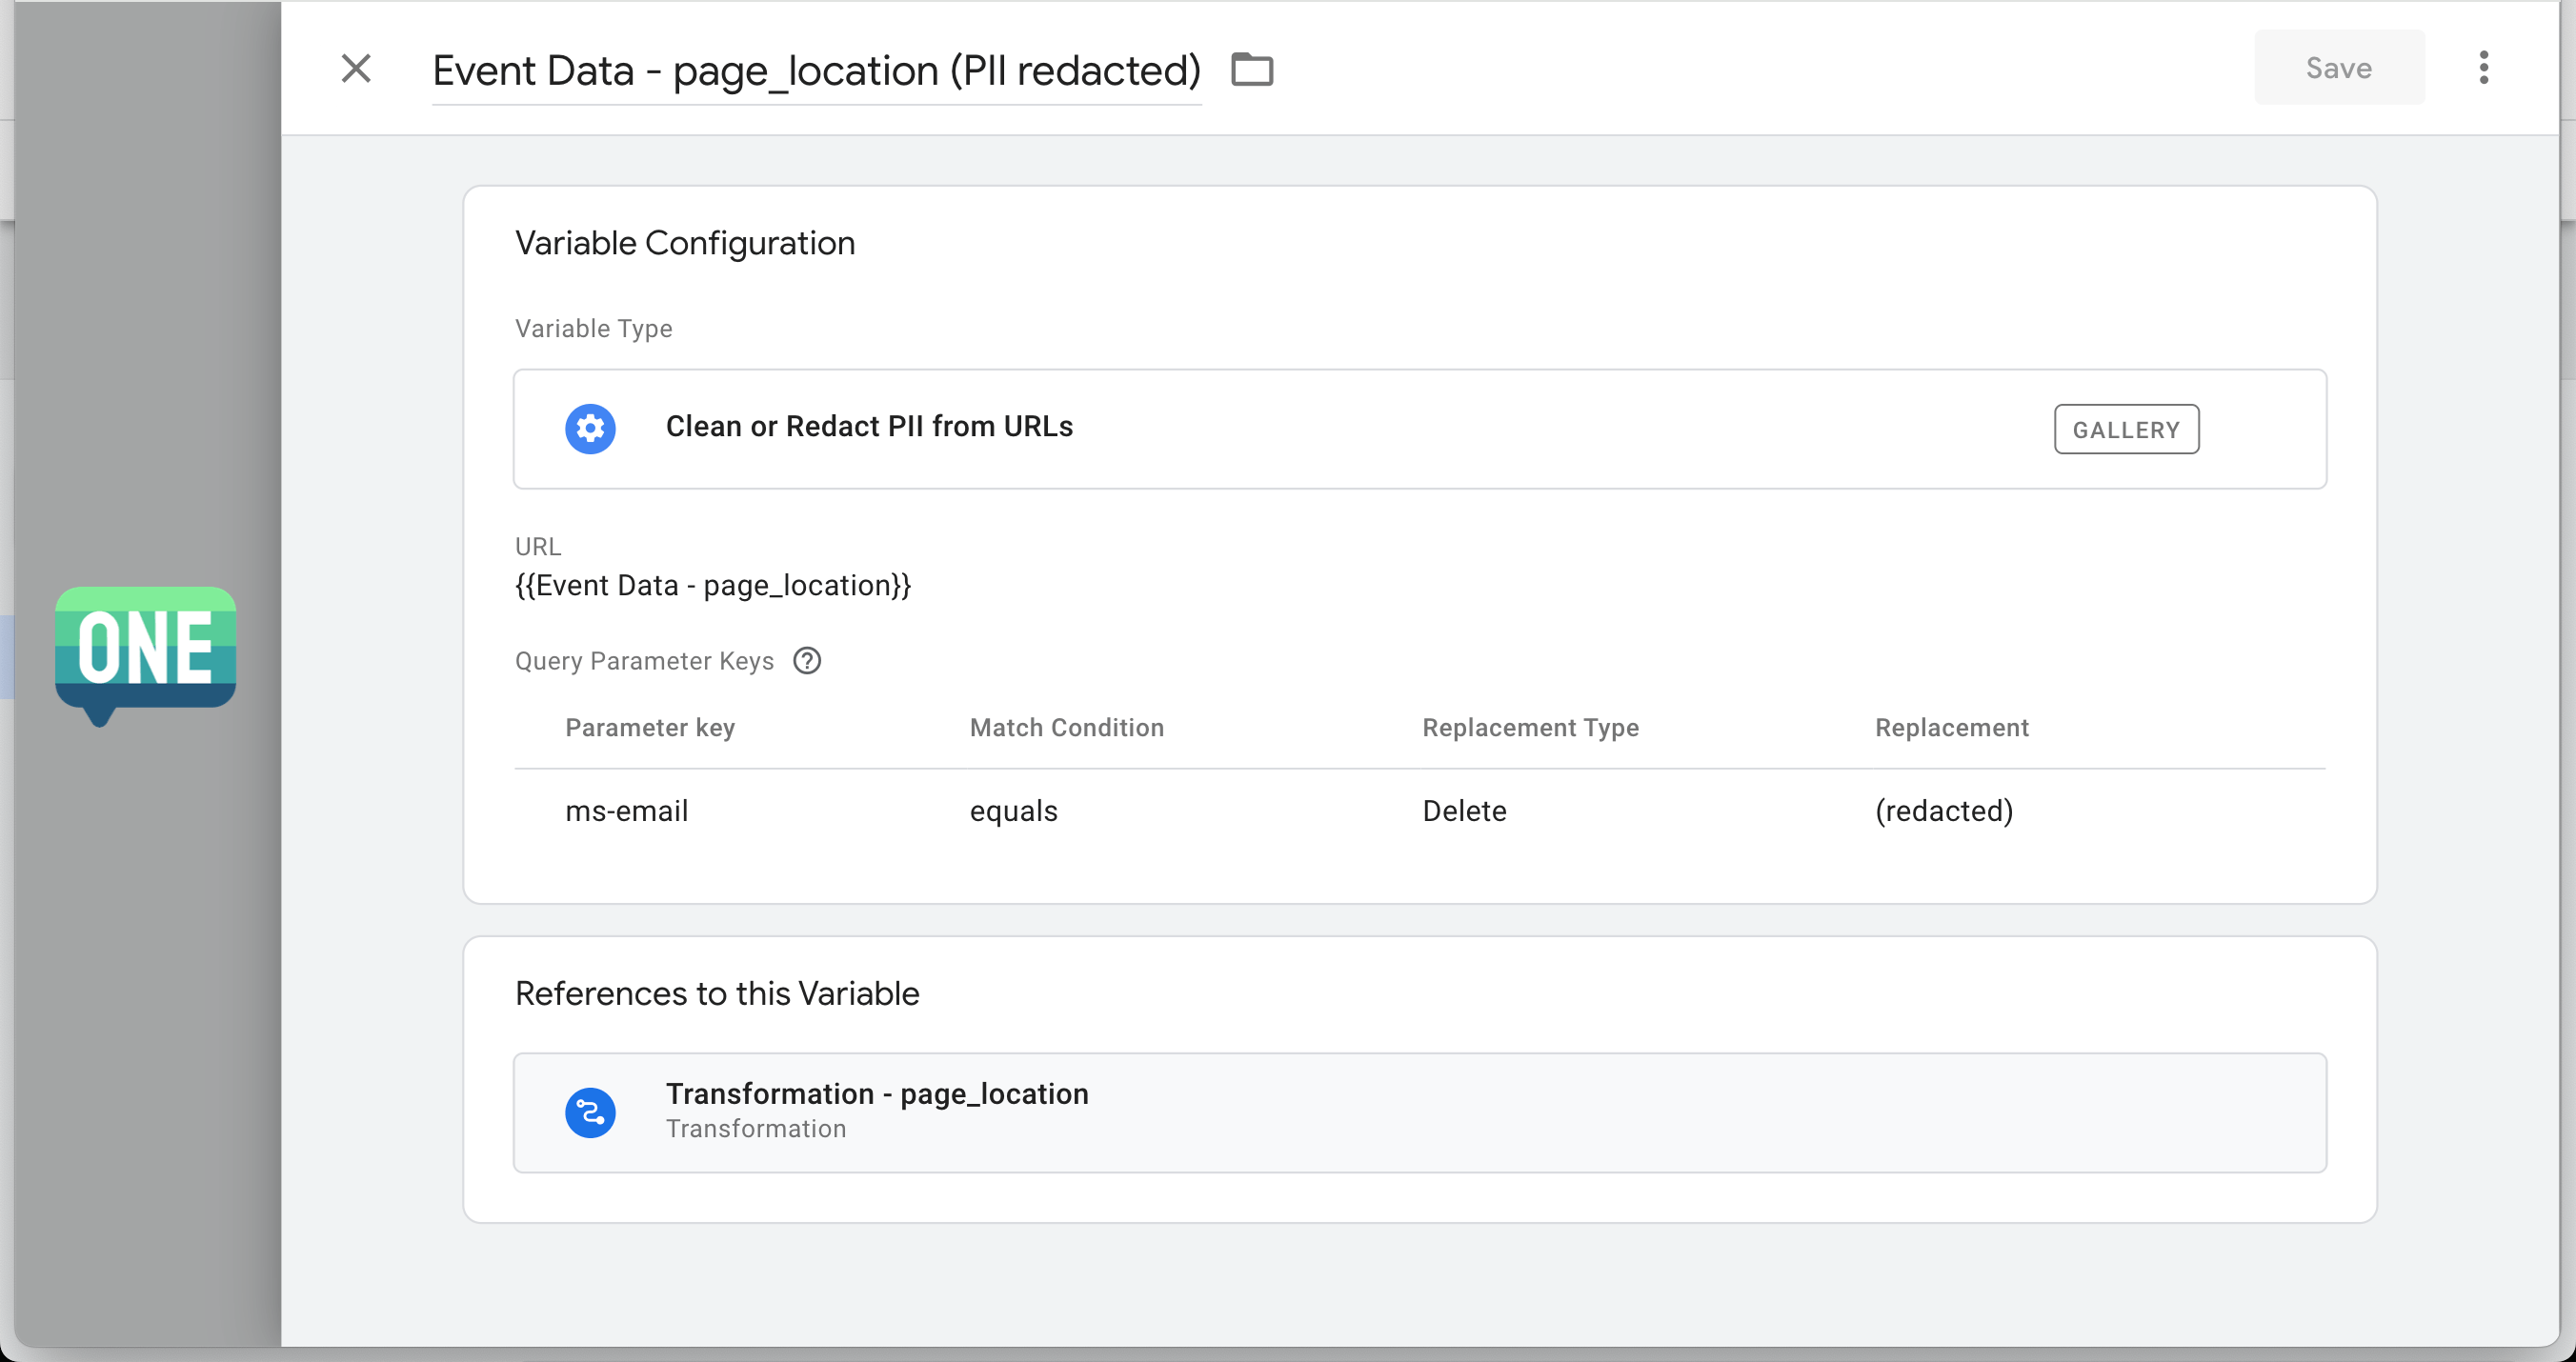This screenshot has height=1362, width=2576.
Task: Click the equals match condition cell
Action: click(1013, 811)
